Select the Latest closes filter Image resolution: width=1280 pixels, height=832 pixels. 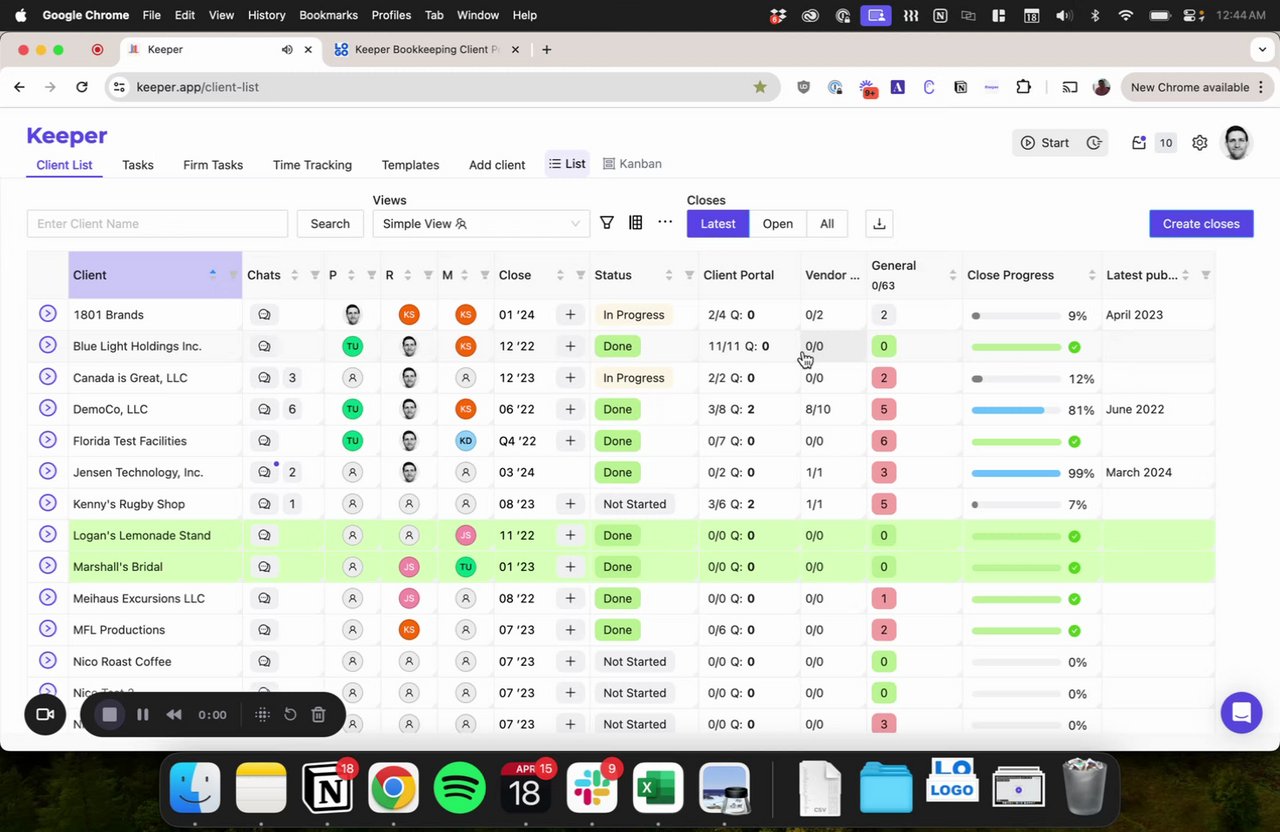[718, 224]
